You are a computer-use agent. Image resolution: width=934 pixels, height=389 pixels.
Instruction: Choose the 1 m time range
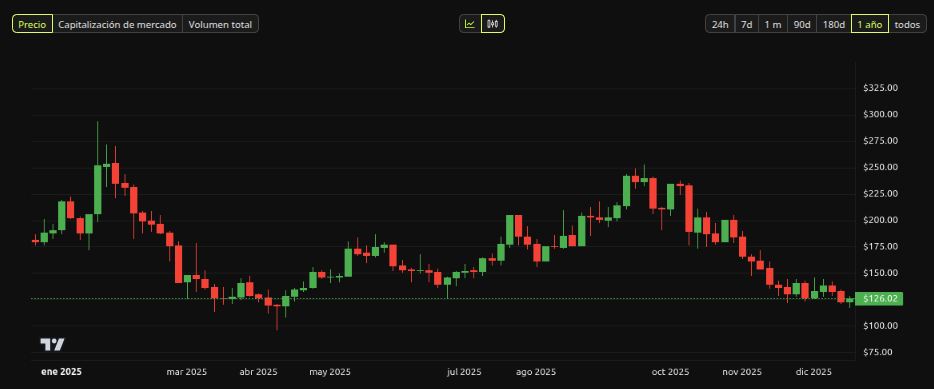click(773, 24)
